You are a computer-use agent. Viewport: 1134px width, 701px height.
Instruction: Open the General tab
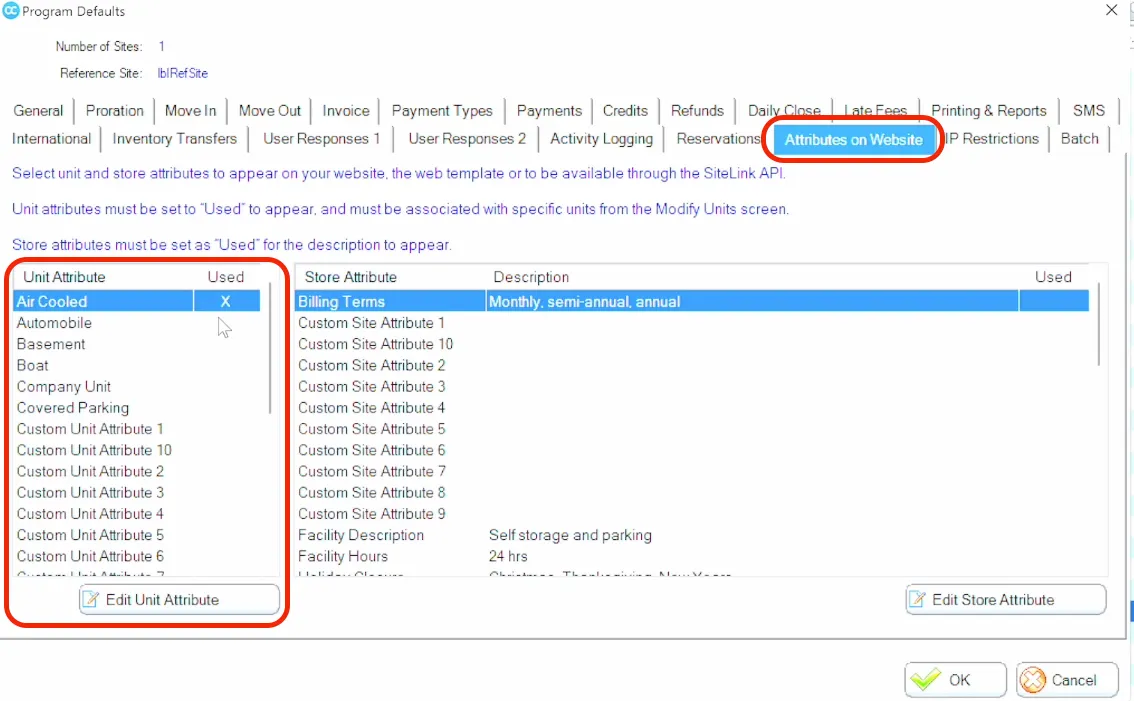tap(38, 111)
